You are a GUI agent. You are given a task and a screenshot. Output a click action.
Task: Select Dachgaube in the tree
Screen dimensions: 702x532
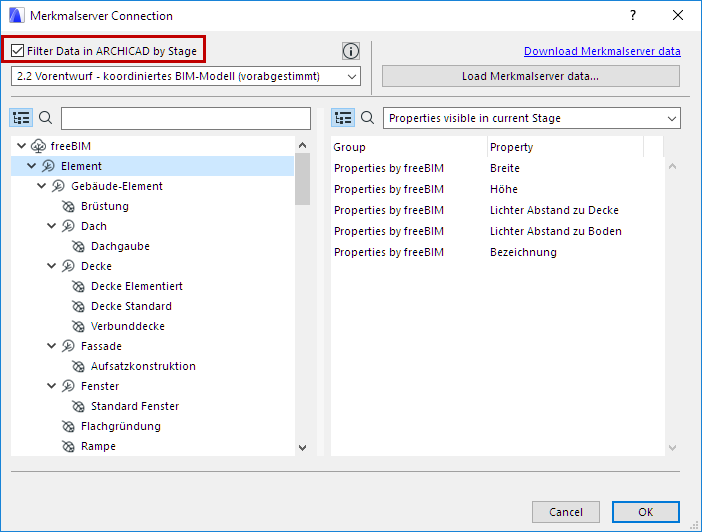[x=120, y=246]
